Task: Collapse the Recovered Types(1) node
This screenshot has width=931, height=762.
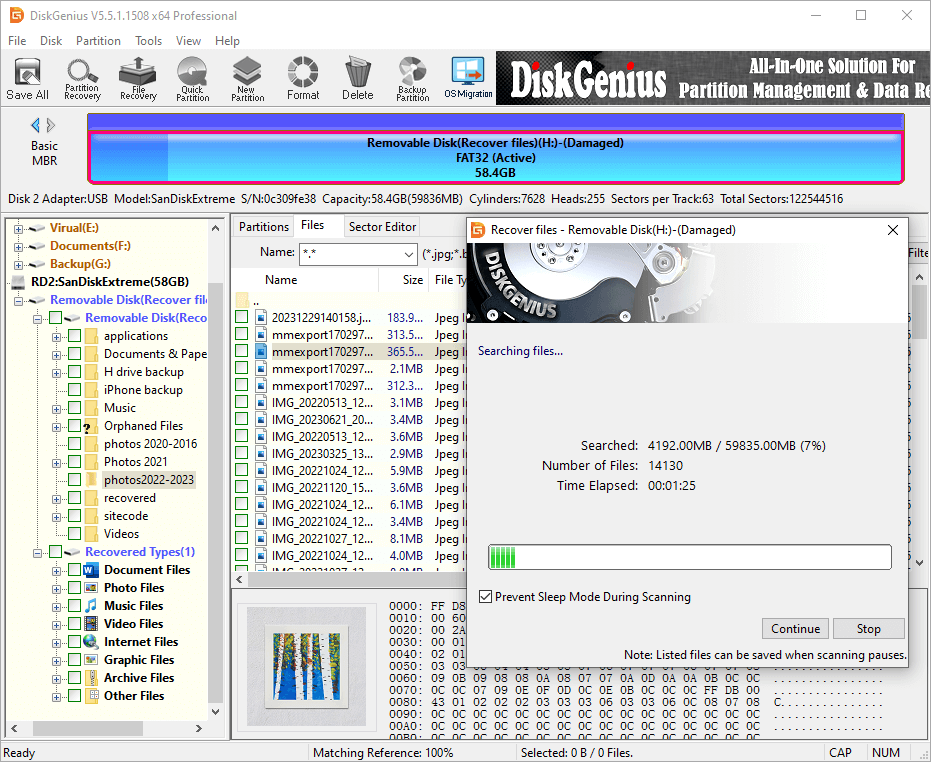Action: point(37,553)
